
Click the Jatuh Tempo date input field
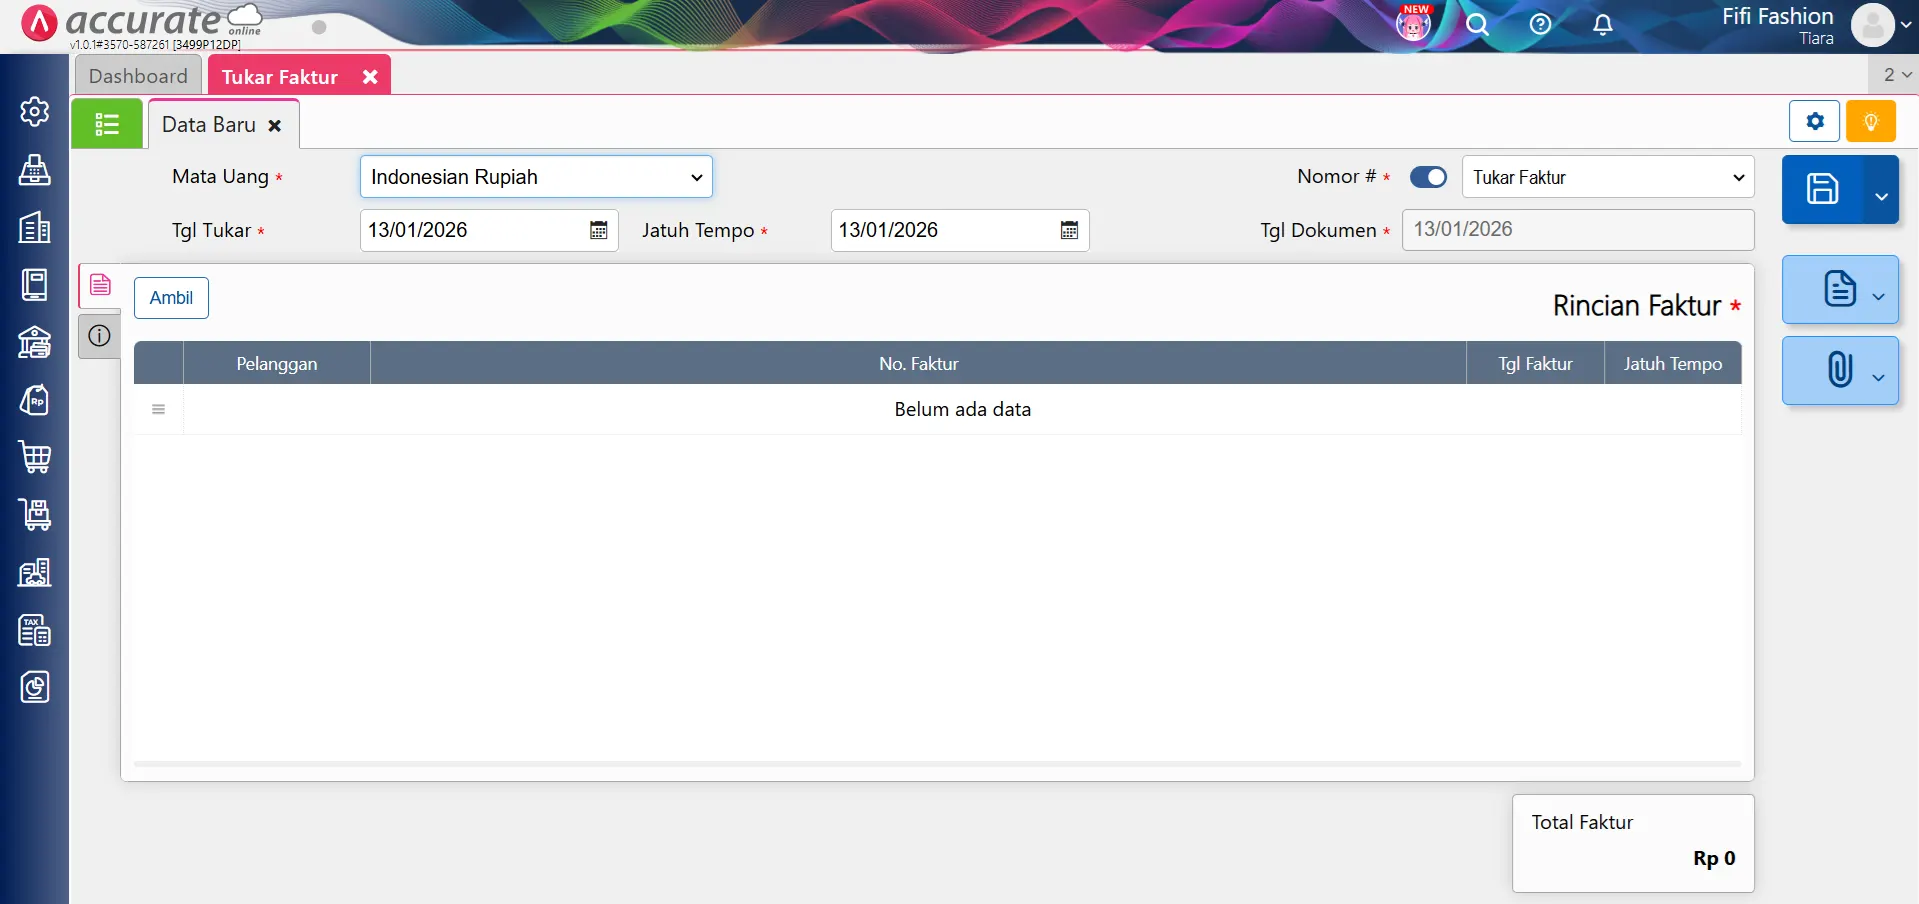point(942,231)
